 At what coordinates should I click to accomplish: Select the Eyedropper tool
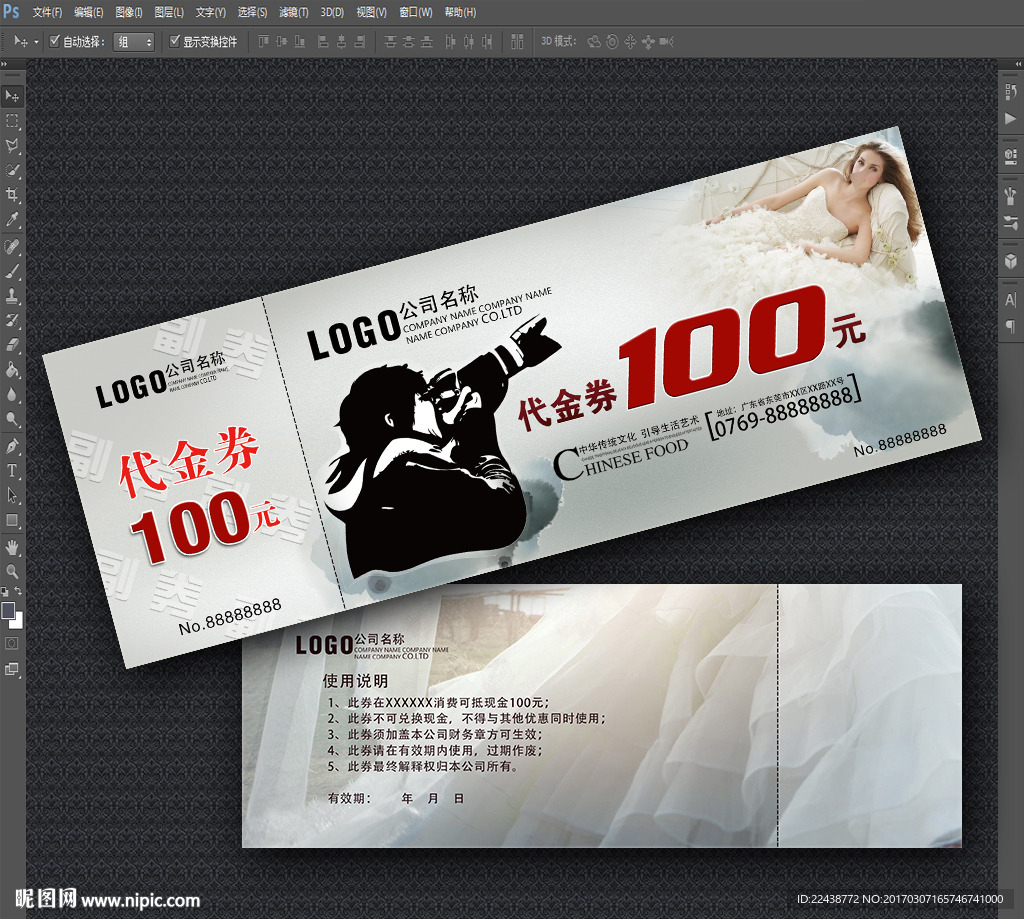[x=12, y=219]
